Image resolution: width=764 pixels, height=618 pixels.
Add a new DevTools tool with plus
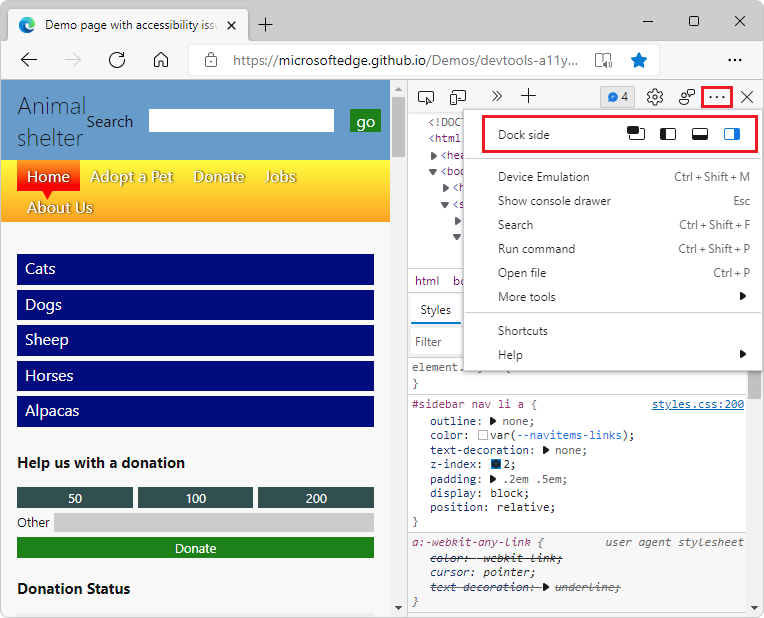tap(528, 96)
